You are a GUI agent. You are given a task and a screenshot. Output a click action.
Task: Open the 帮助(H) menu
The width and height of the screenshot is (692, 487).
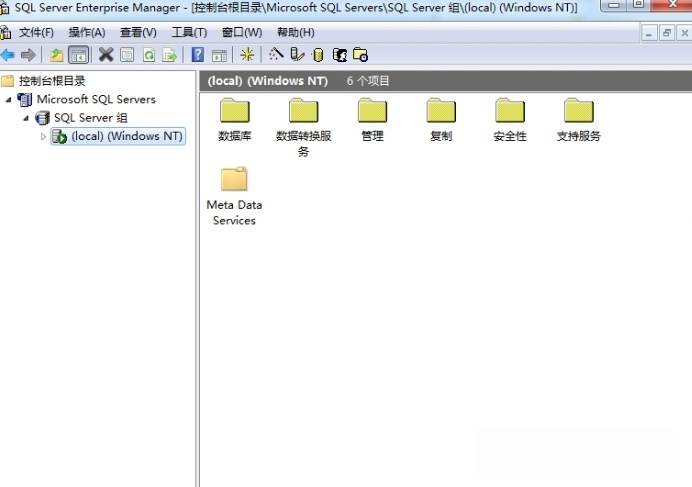click(x=296, y=33)
